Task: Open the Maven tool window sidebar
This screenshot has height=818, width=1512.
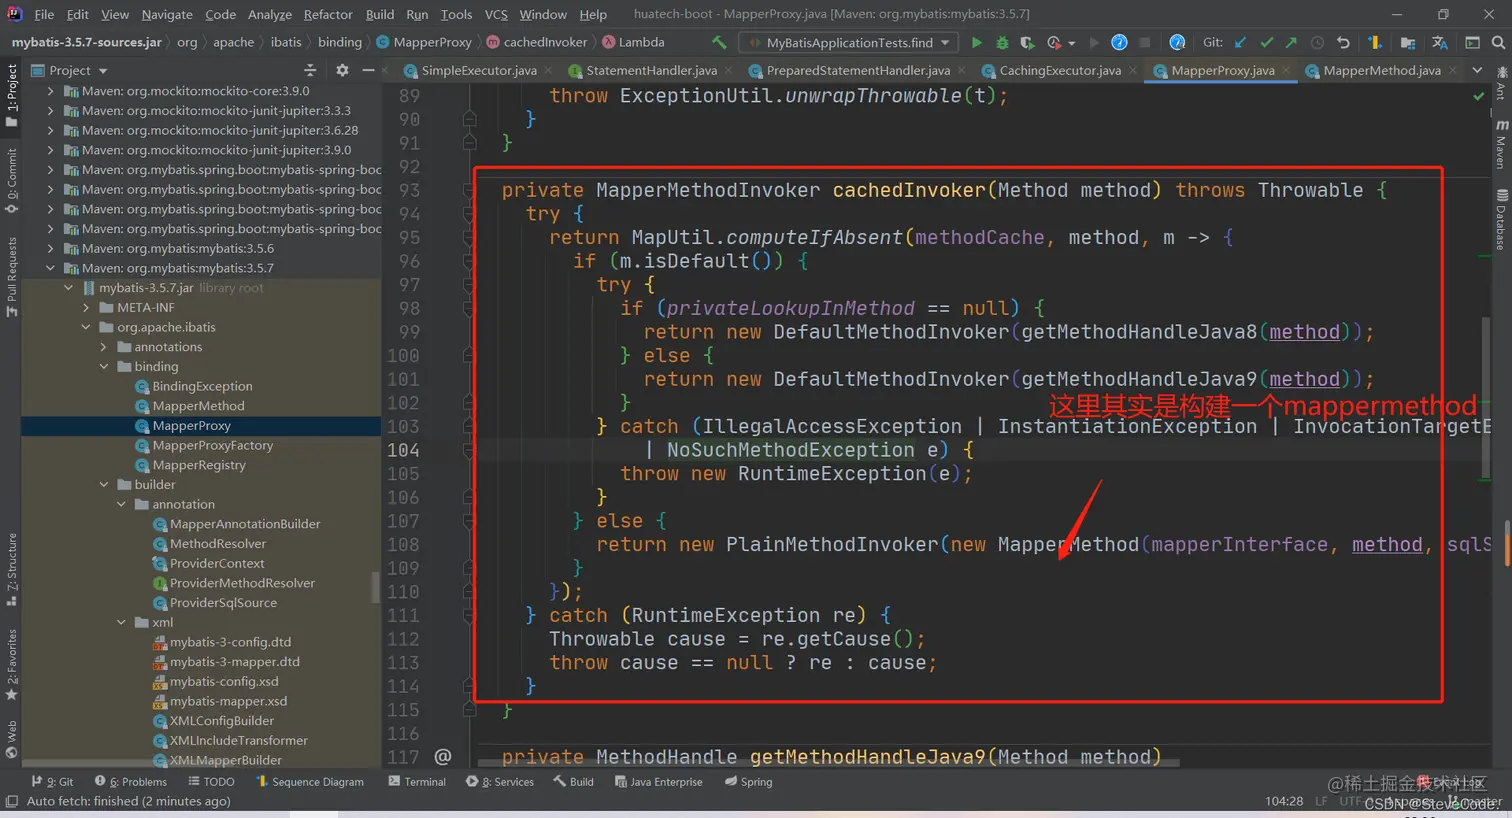Action: tap(1501, 145)
